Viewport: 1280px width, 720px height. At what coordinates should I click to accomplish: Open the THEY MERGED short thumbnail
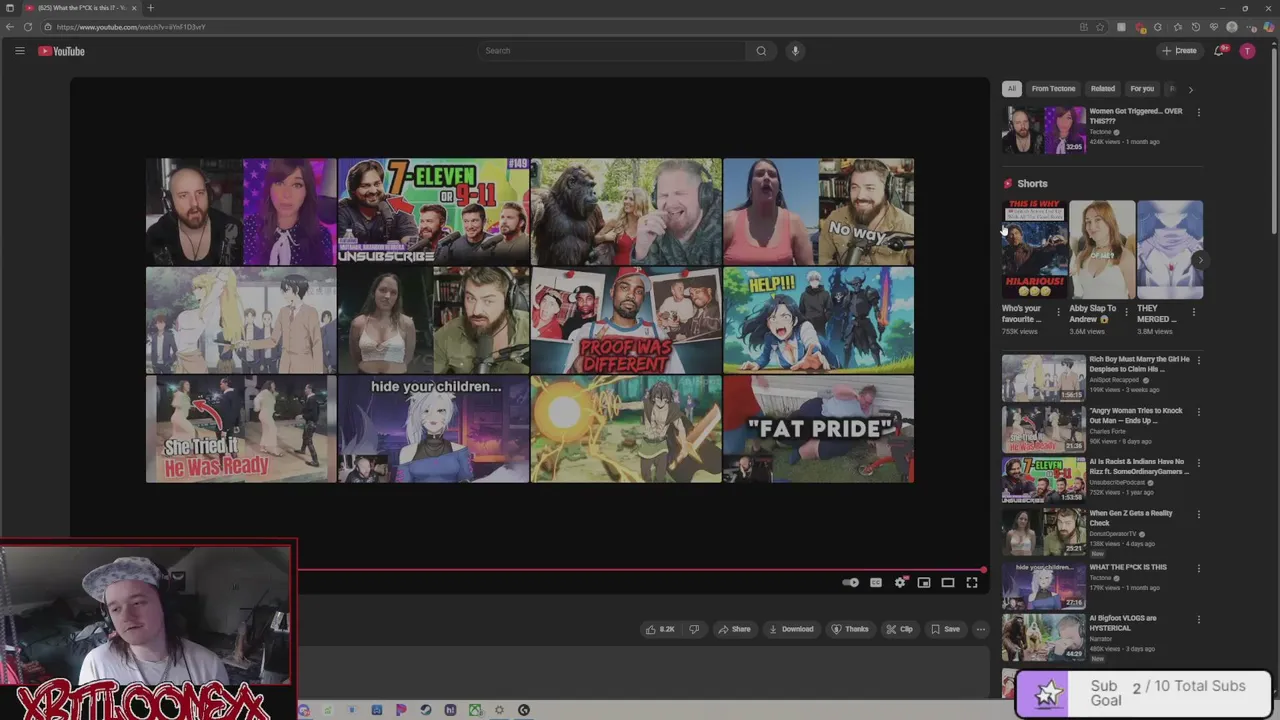[1170, 250]
